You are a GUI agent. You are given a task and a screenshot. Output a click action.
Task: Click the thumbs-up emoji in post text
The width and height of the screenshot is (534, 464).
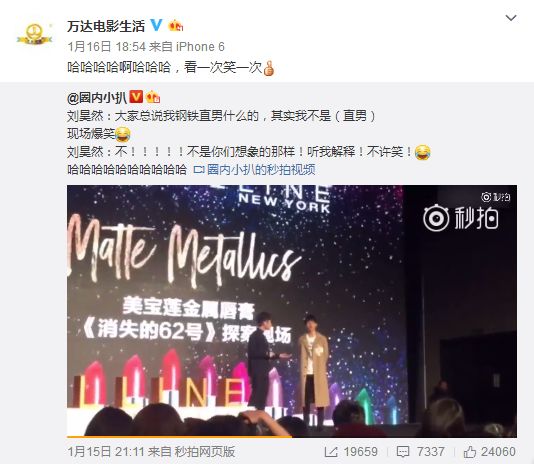pyautogui.click(x=269, y=68)
